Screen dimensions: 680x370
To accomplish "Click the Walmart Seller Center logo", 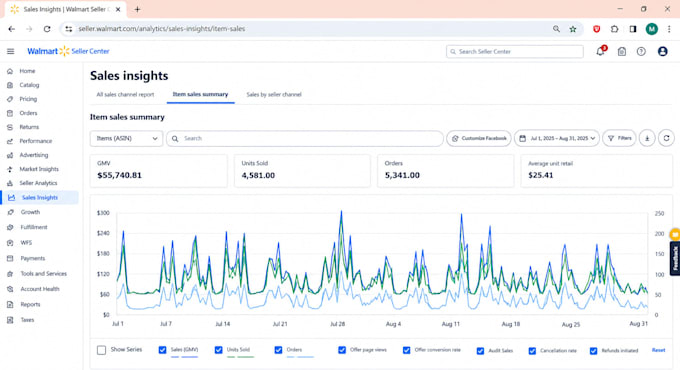I will click(68, 51).
